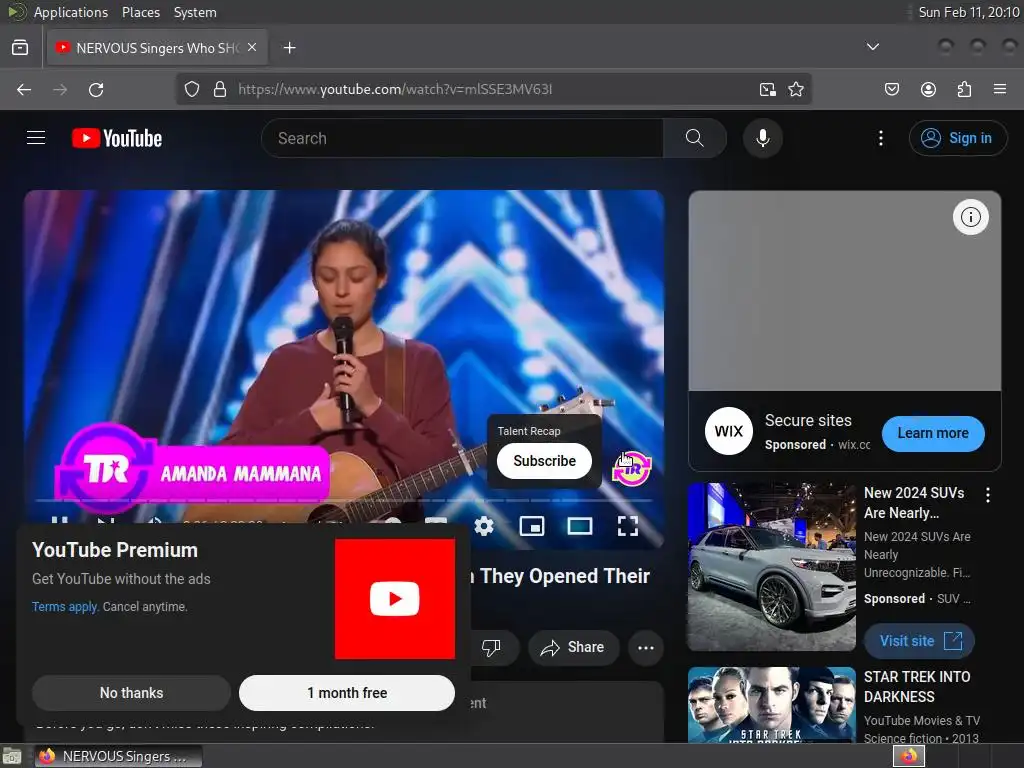The image size is (1024, 768).
Task: Open the Terms apply link
Action: click(65, 607)
